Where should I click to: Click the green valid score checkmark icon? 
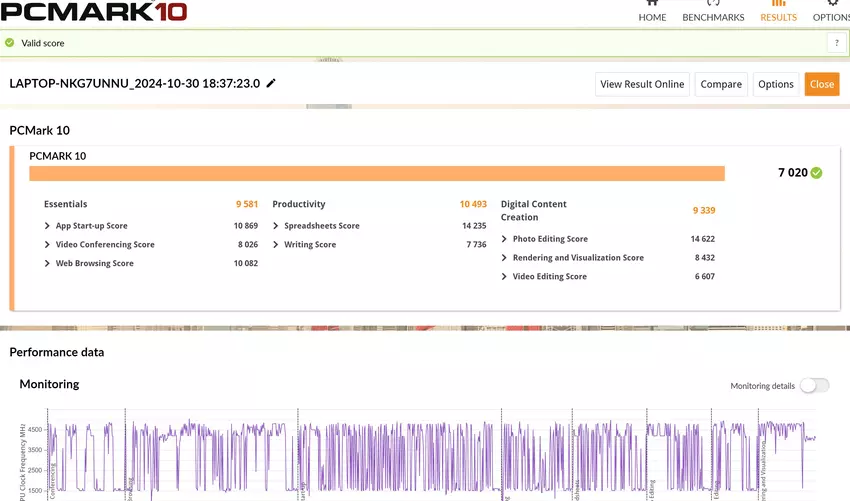[x=10, y=43]
